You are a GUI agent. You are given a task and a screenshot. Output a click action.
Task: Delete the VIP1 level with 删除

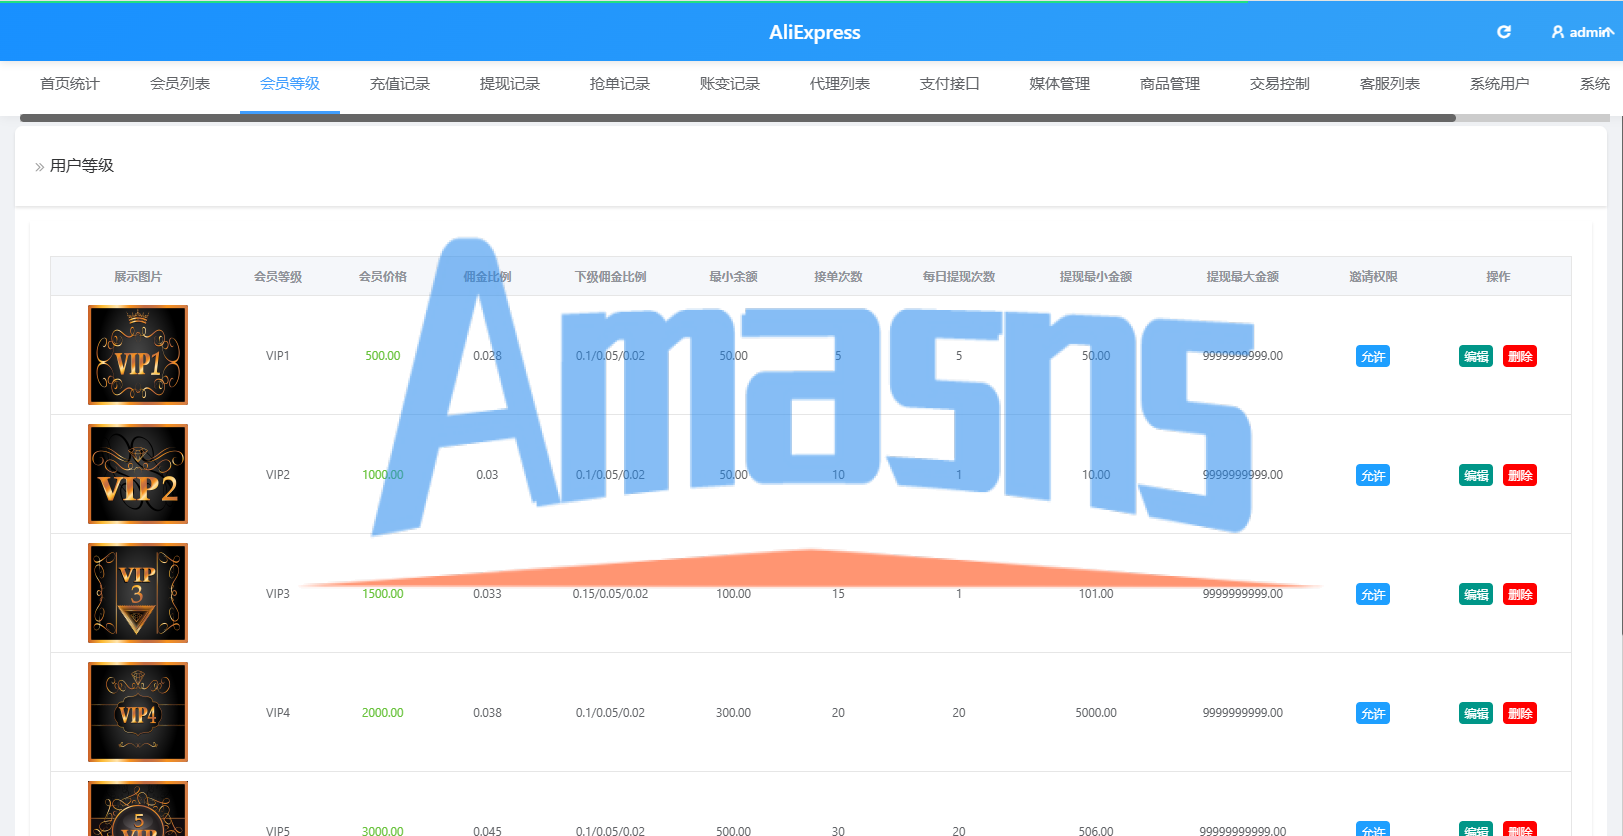point(1520,356)
